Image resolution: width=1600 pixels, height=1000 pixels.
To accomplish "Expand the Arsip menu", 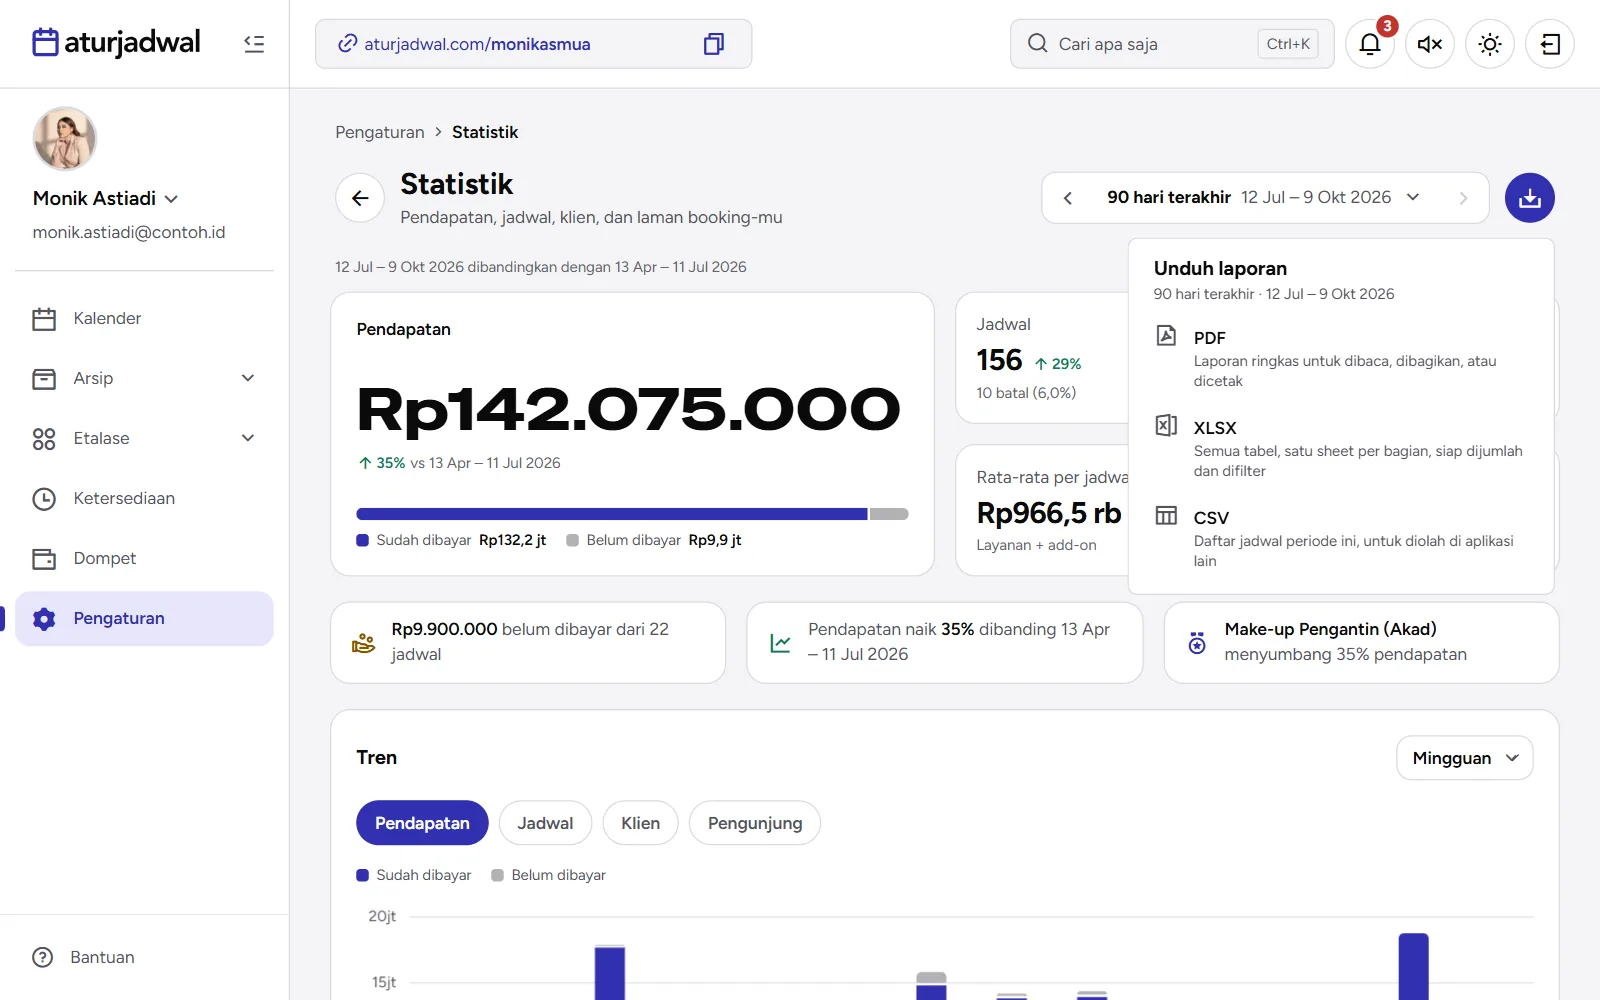I will click(x=144, y=378).
